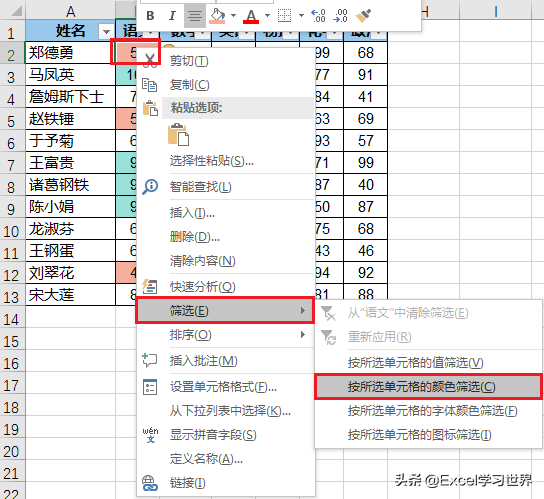The image size is (544, 499).
Task: Open font color dropdown arrow
Action: pyautogui.click(x=267, y=16)
